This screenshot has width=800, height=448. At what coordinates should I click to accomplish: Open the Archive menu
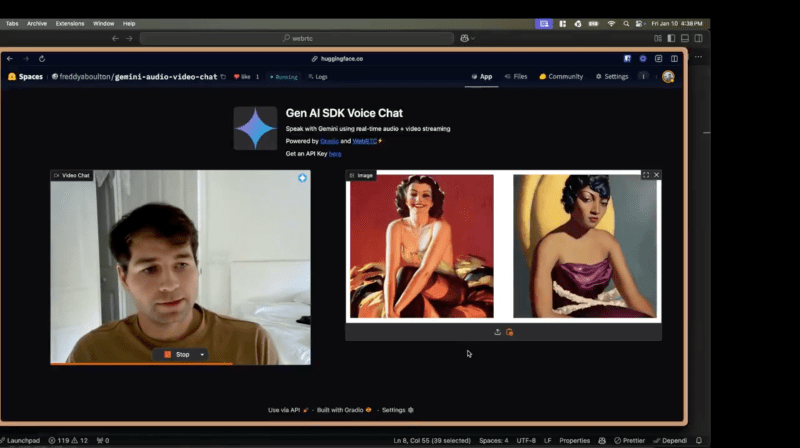37,23
